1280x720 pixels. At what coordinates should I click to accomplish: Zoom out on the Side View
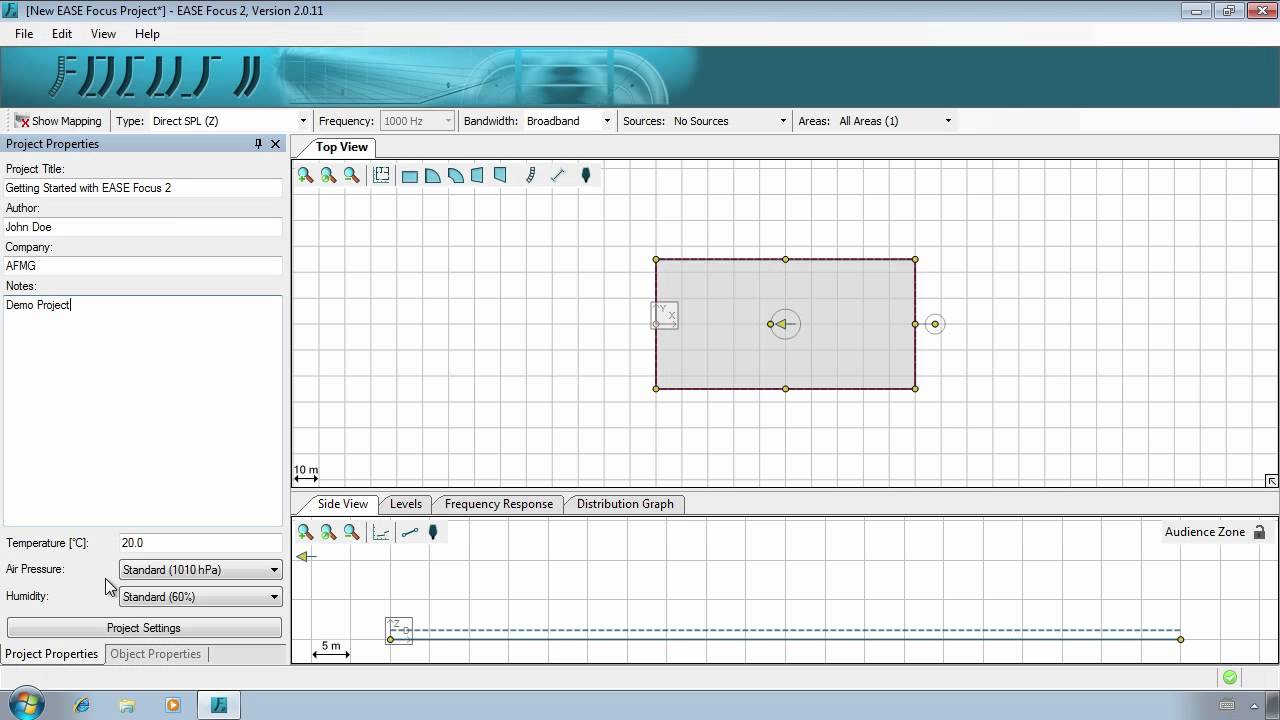point(351,532)
